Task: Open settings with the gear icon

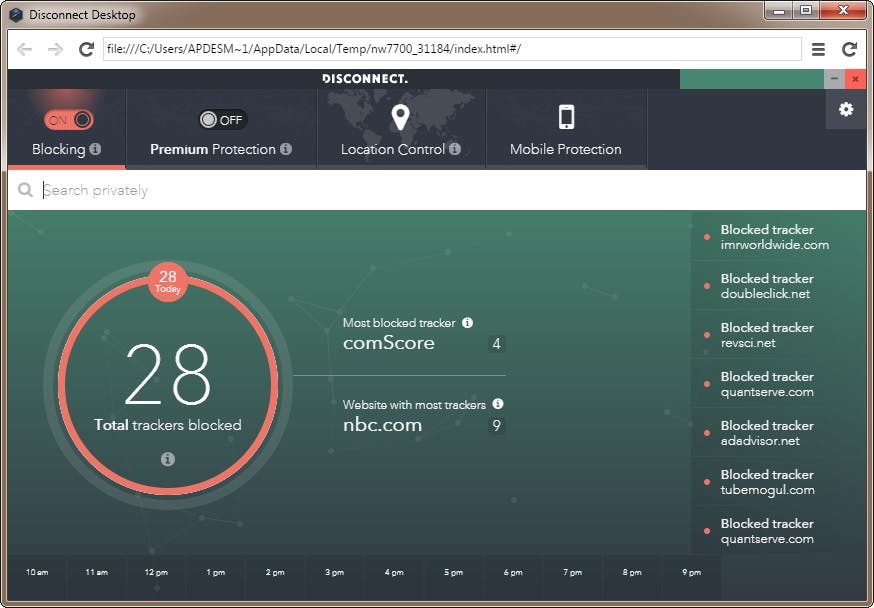Action: point(846,109)
